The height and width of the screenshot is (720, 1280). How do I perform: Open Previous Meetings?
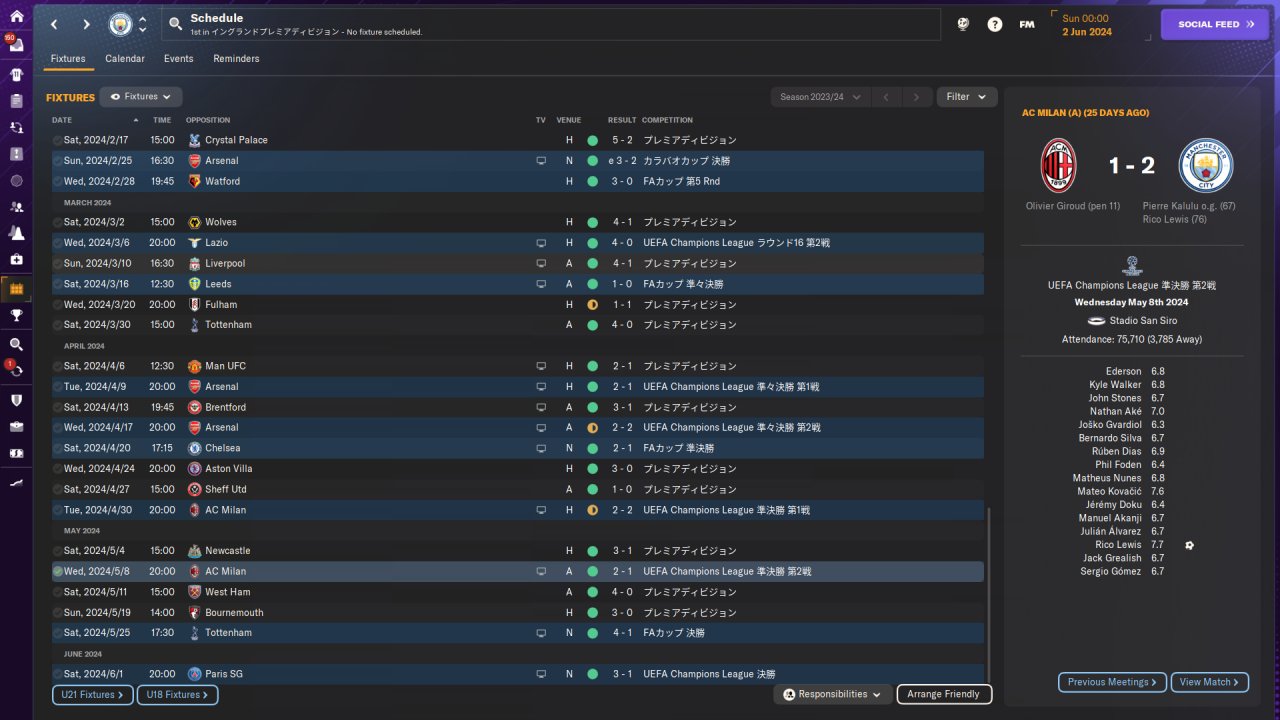tap(1113, 682)
